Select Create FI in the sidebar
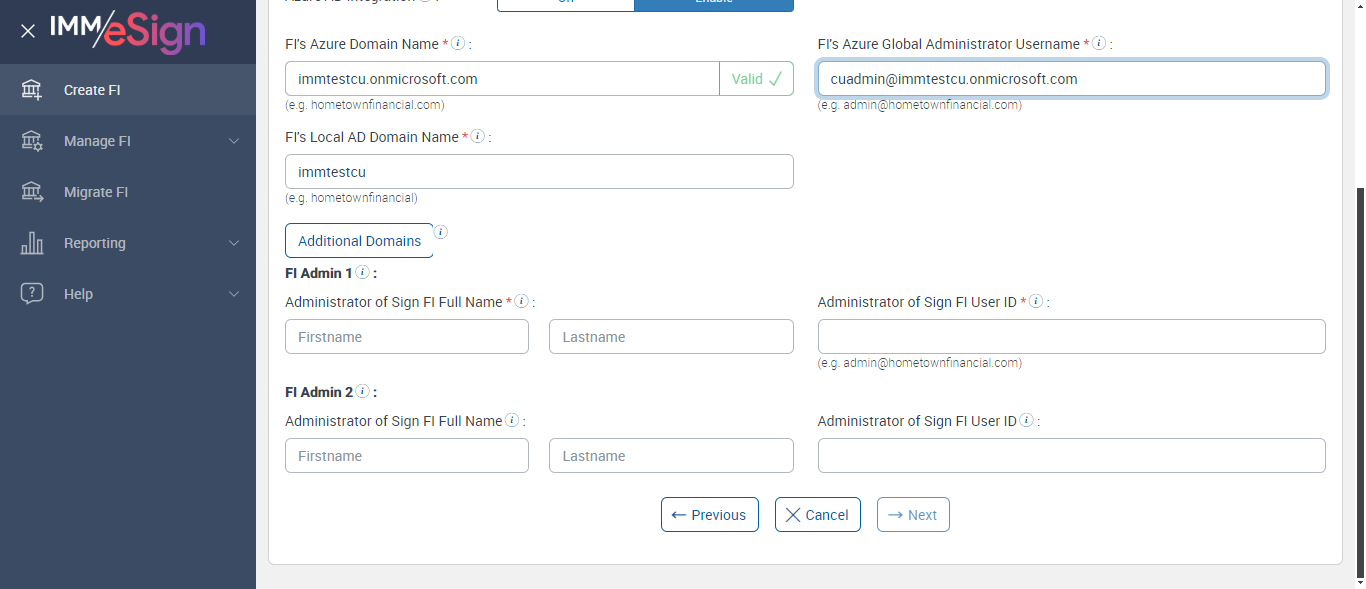 tap(92, 90)
